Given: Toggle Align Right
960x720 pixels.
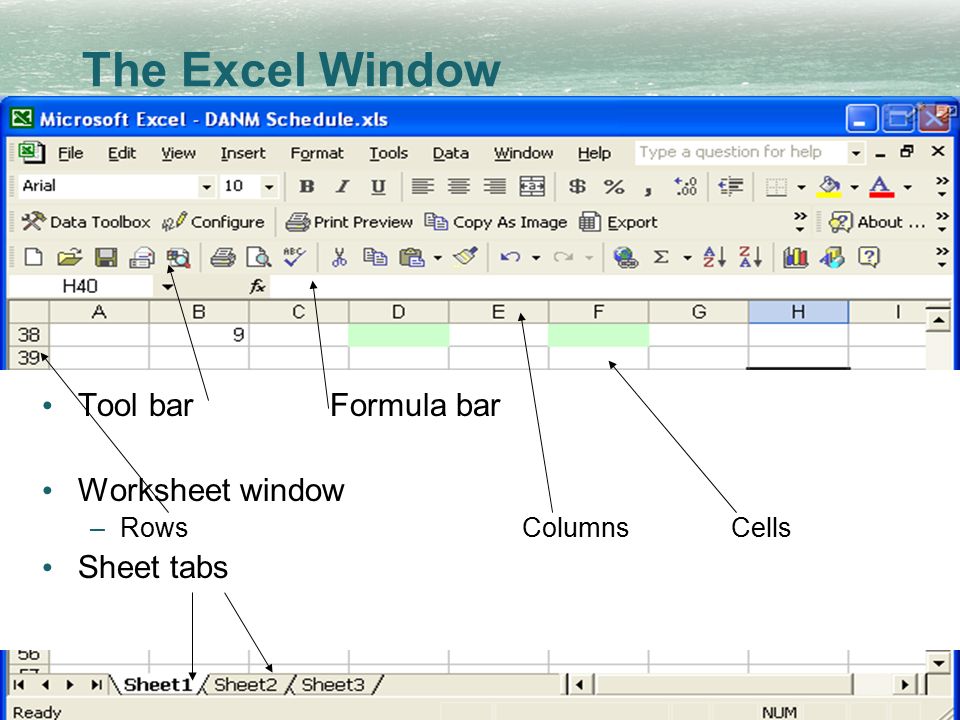Looking at the screenshot, I should coord(495,186).
